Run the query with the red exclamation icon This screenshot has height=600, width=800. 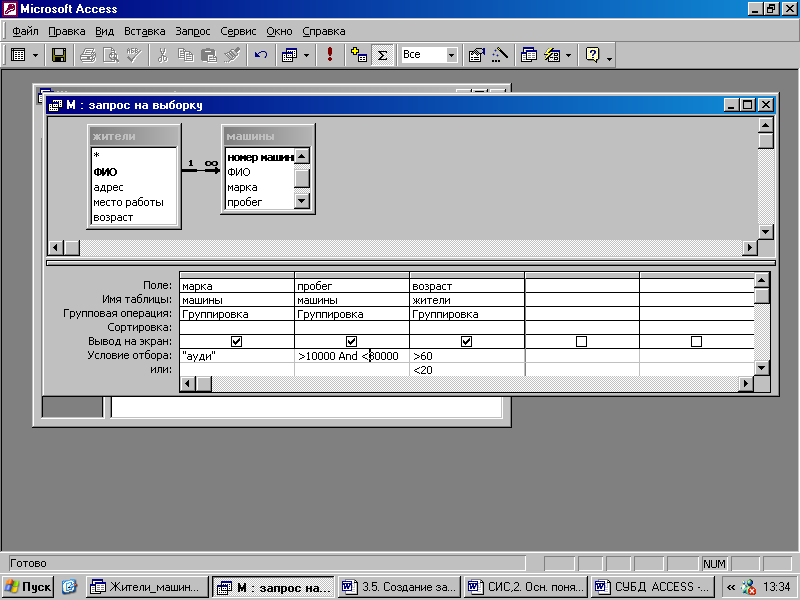(x=330, y=55)
